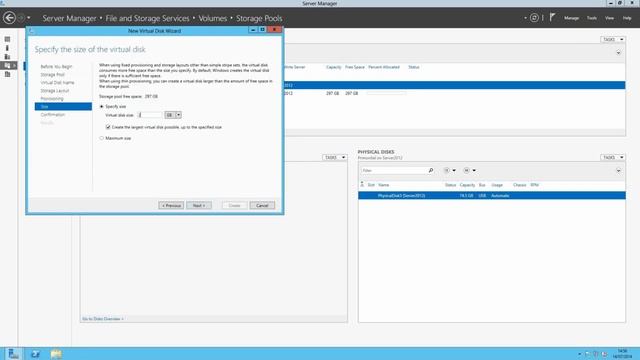The height and width of the screenshot is (360, 640).
Task: Click Volumes breadcrumb in header
Action: tap(213, 18)
